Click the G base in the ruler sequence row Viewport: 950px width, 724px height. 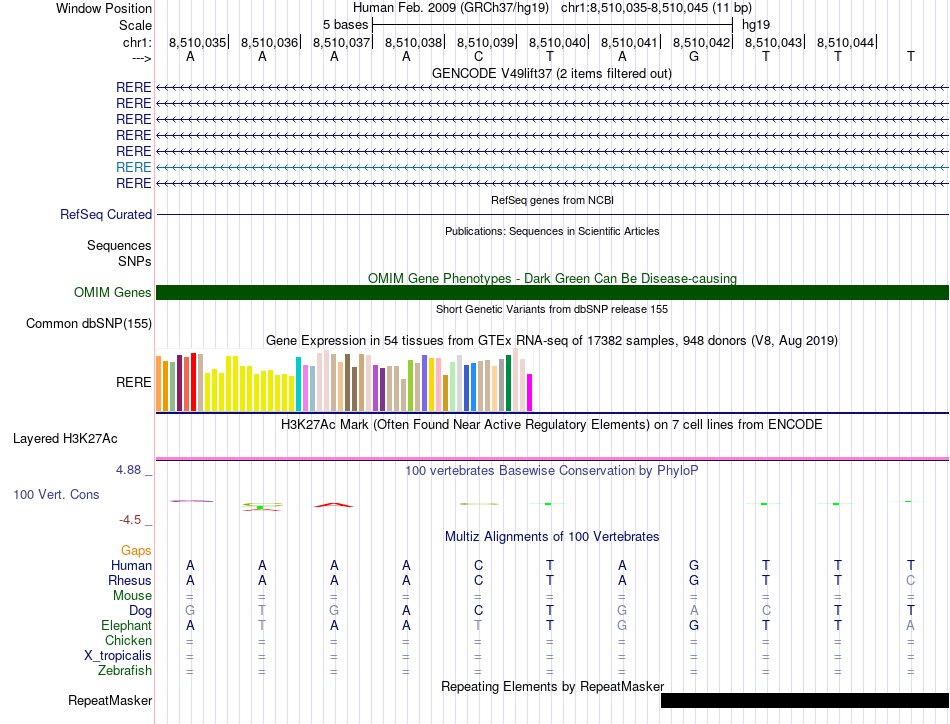pyautogui.click(x=694, y=57)
